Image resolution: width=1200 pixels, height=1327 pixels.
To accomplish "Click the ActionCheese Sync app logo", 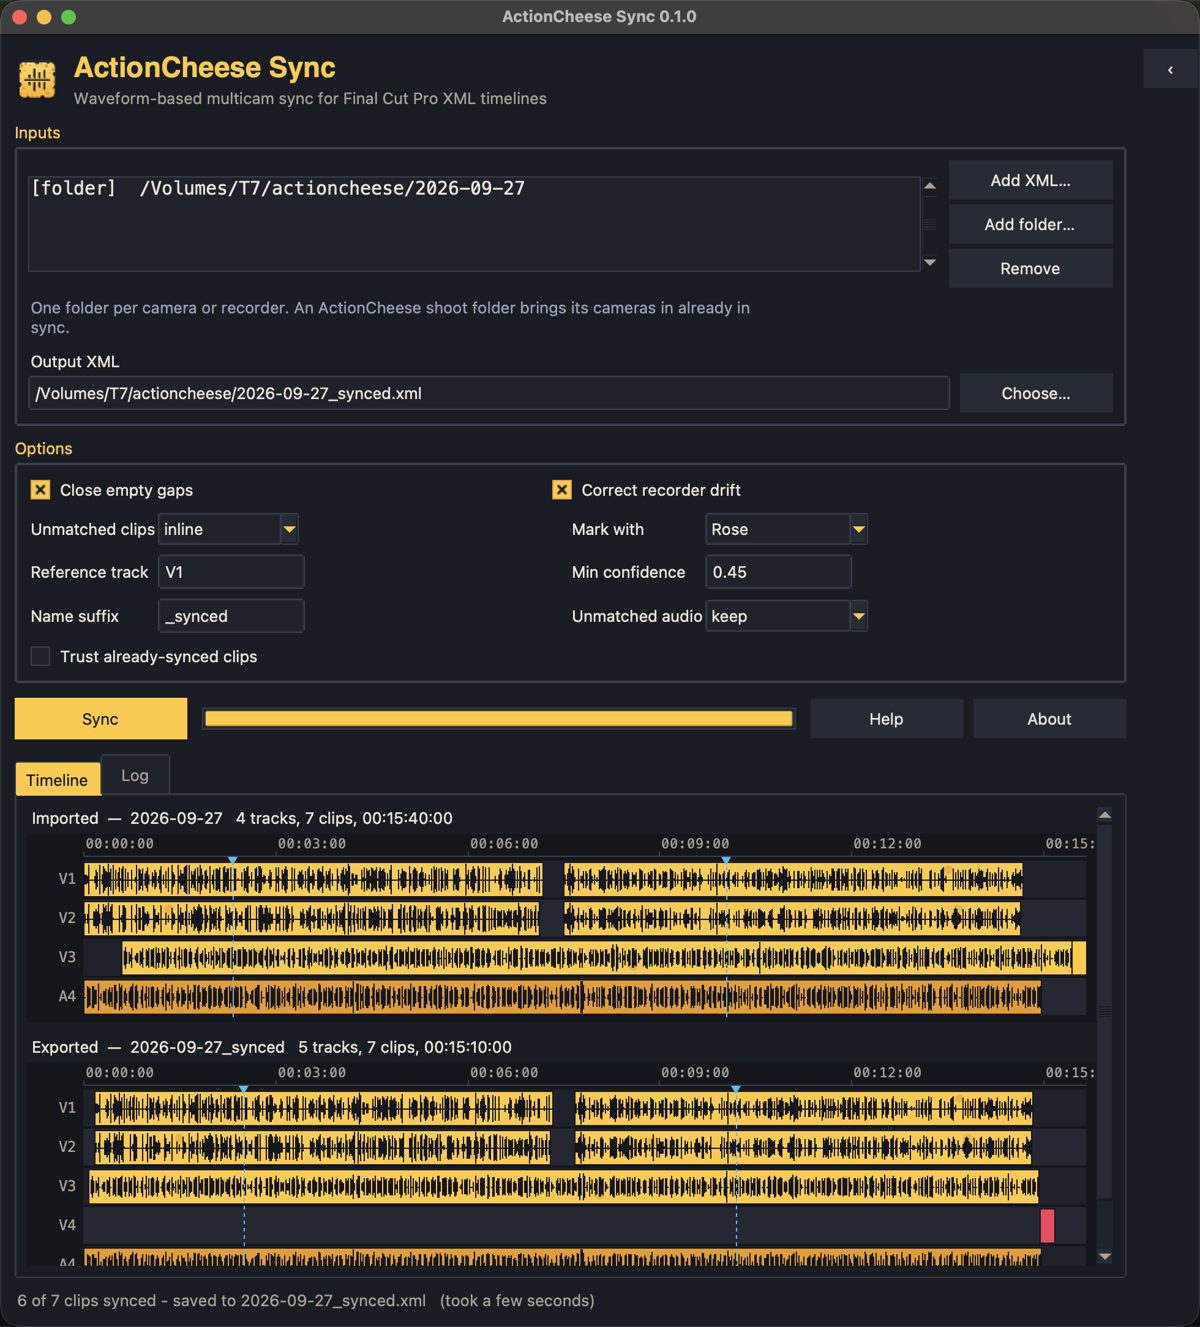I will click(37, 80).
